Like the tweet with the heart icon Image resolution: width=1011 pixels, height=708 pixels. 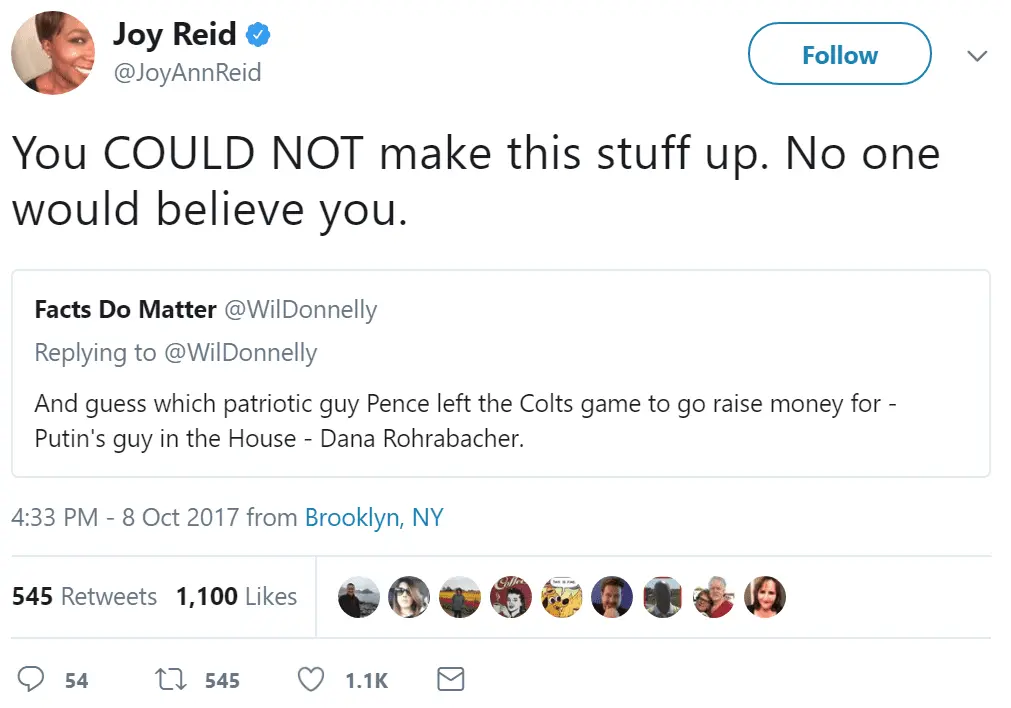point(311,680)
